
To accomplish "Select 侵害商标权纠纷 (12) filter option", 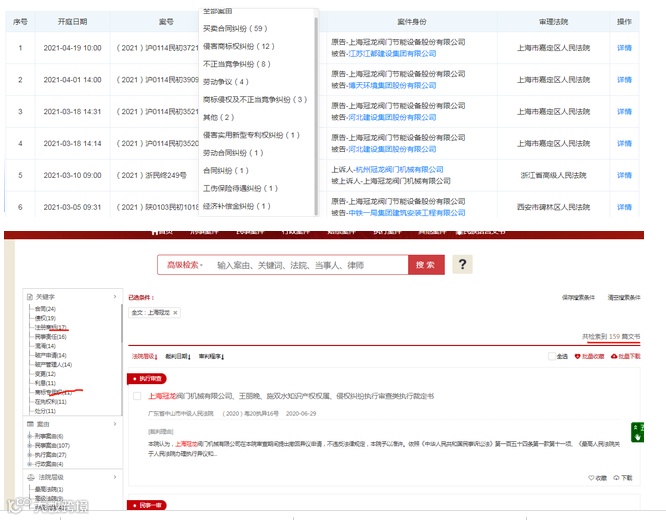I will click(238, 46).
